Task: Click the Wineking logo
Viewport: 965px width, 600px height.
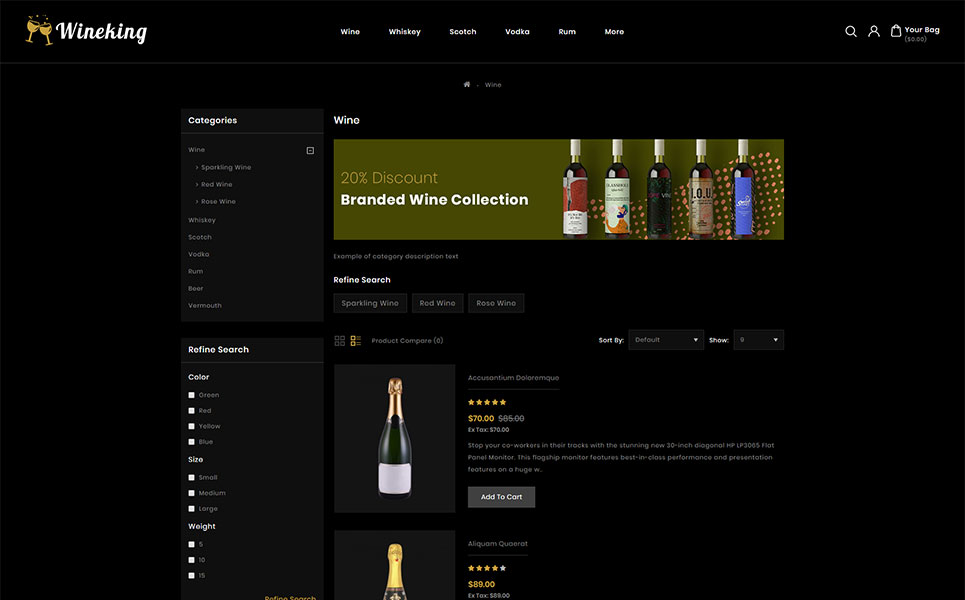Action: pyautogui.click(x=86, y=30)
